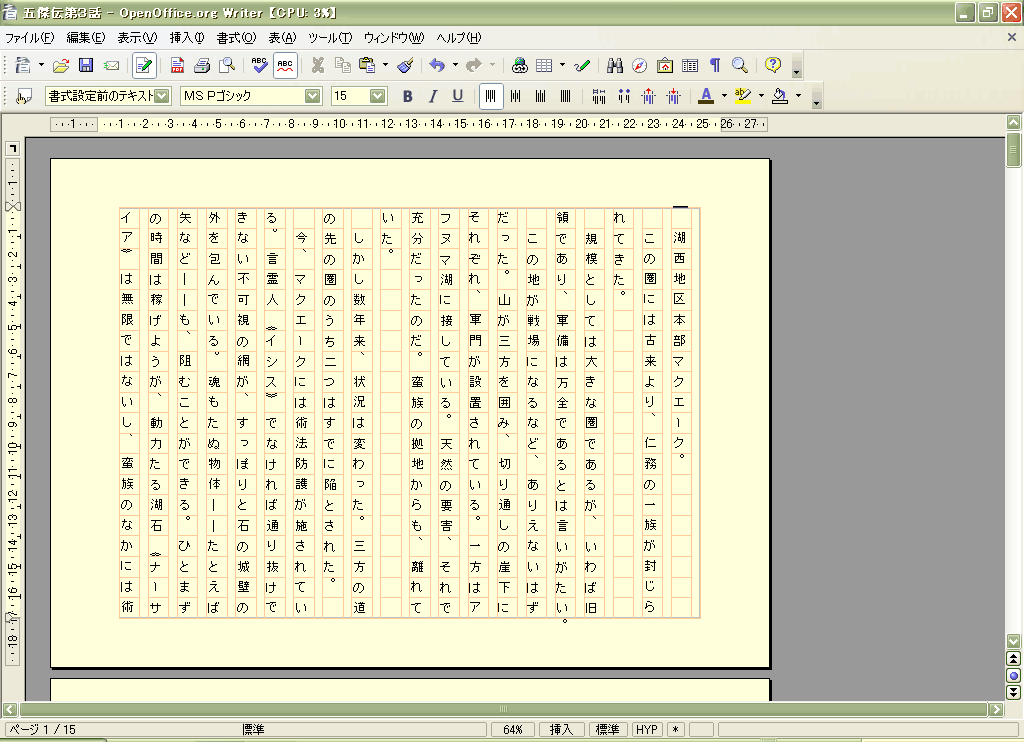Viewport: 1024px width, 742px height.
Task: Click the horizontal scrollbar right arrow
Action: coord(996,709)
